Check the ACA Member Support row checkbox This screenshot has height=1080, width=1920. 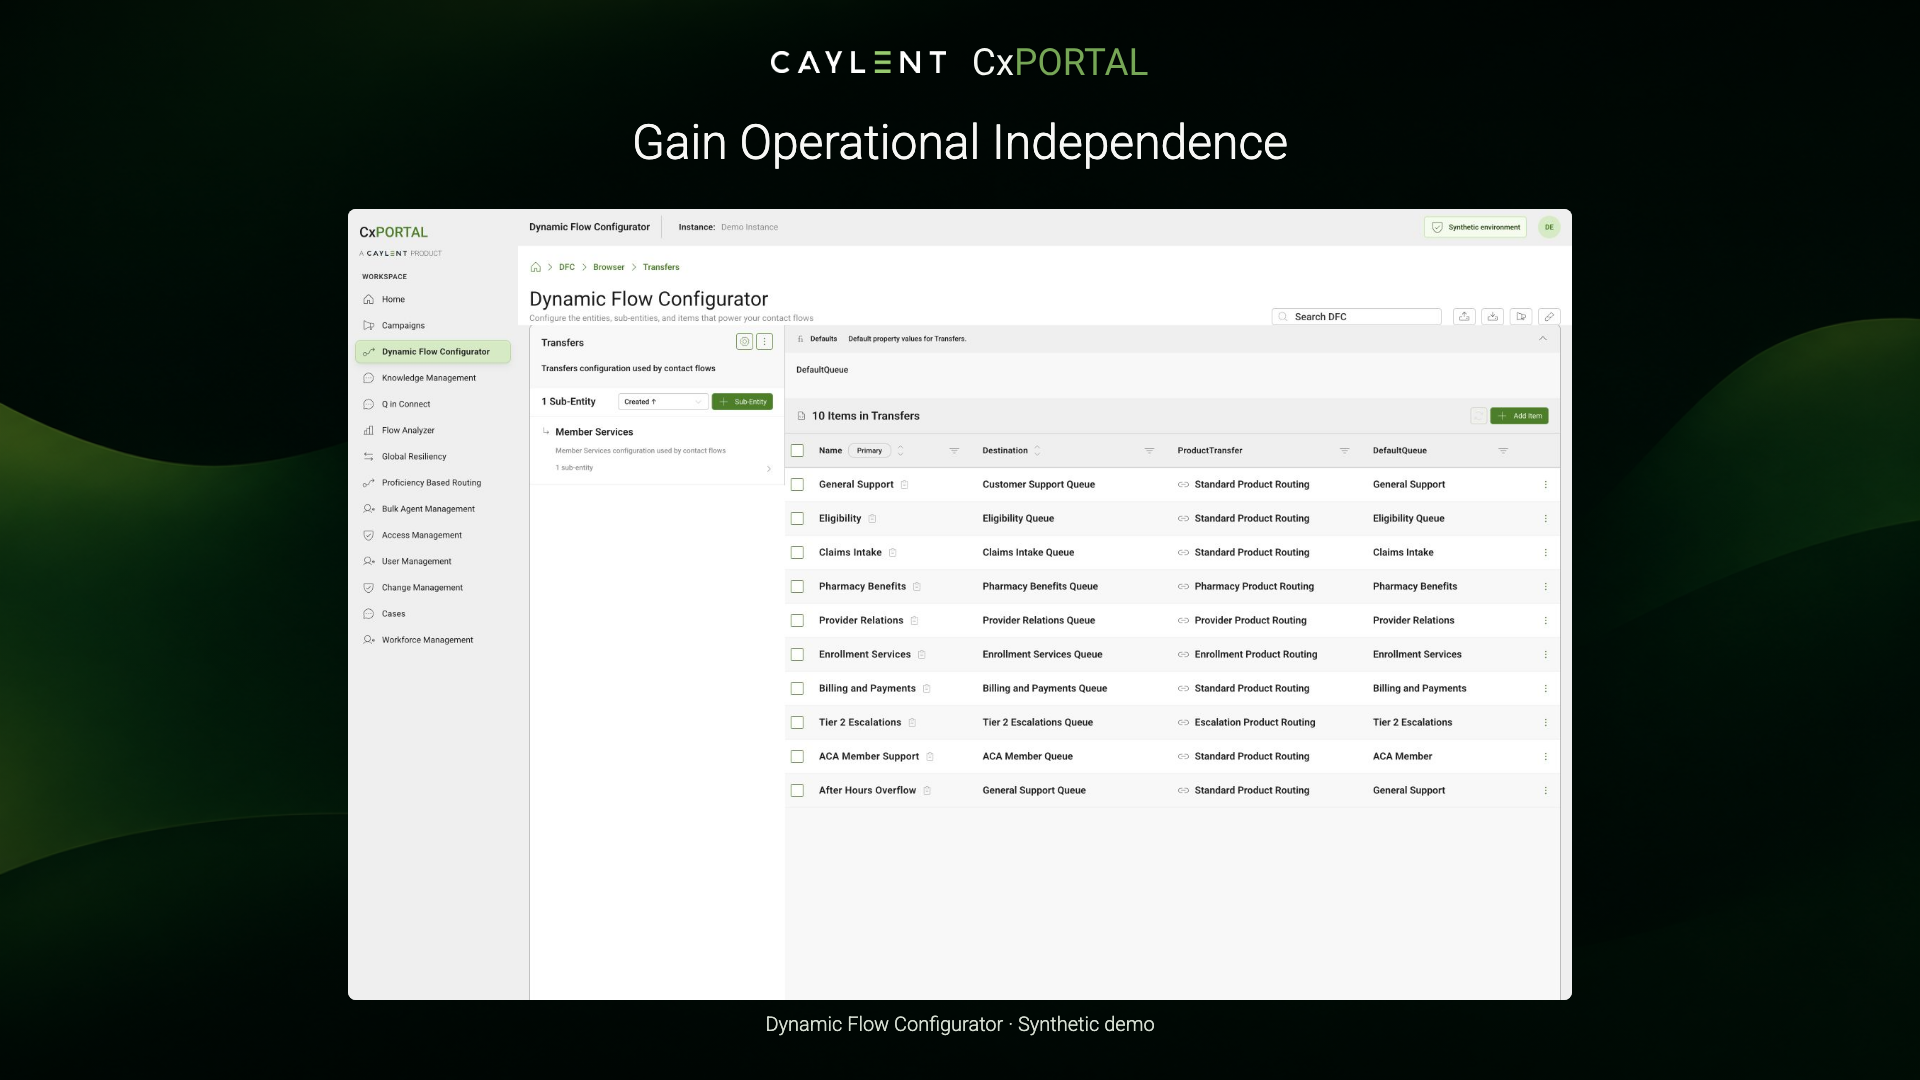click(797, 757)
